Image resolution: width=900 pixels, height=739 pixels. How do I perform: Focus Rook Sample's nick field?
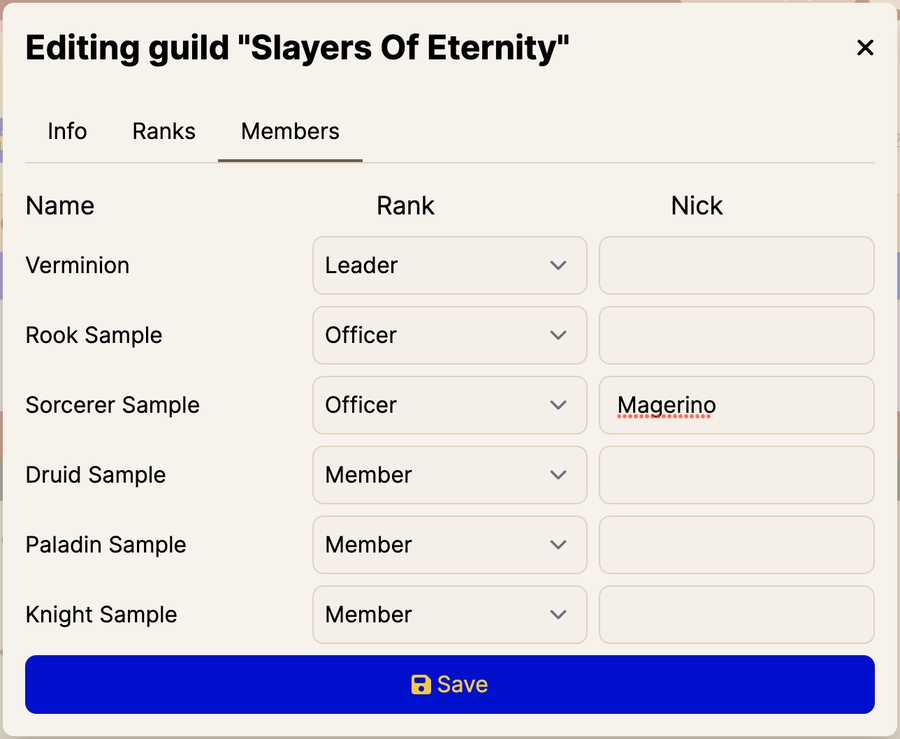point(736,335)
